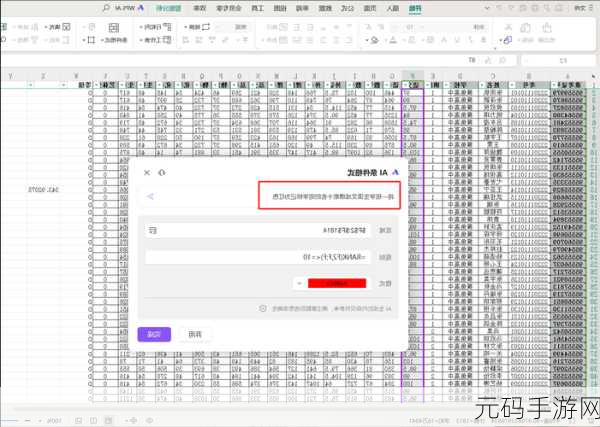Click the 规则 RANK formula field
The image size is (600, 427).
(x=257, y=257)
